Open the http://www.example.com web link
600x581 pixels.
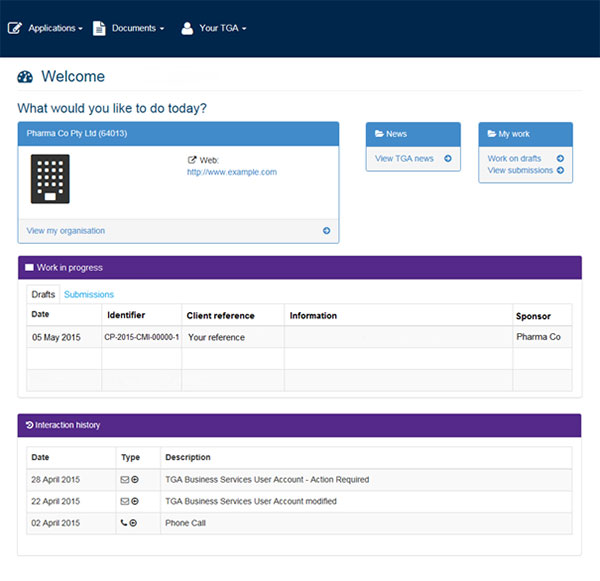pyautogui.click(x=231, y=172)
